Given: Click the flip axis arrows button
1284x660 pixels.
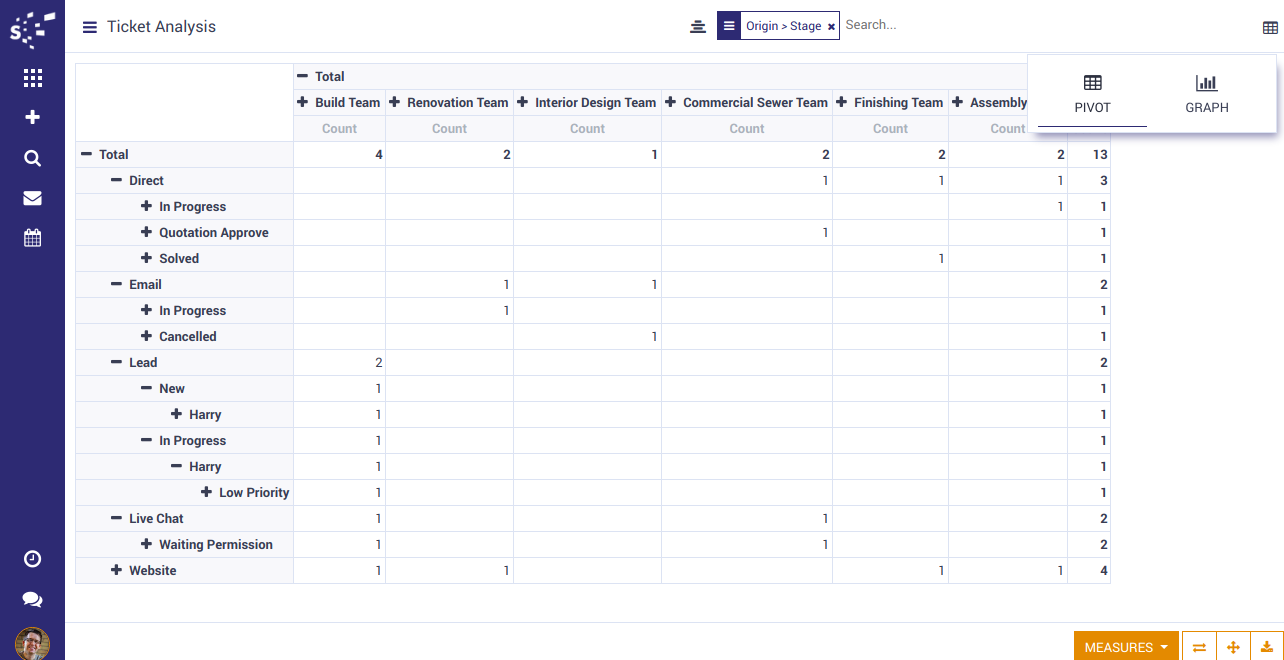Looking at the screenshot, I should pyautogui.click(x=1199, y=647).
